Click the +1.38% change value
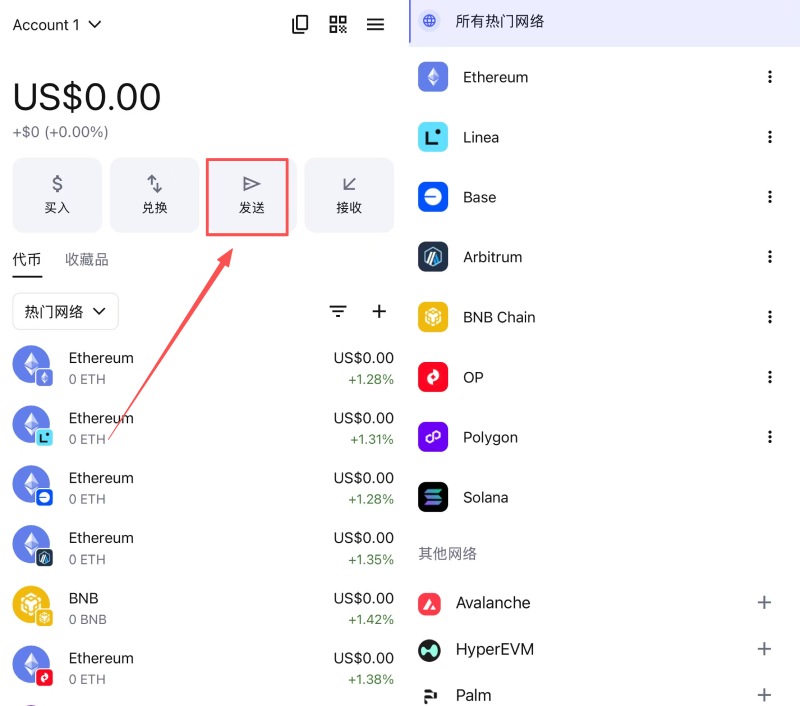Image resolution: width=800 pixels, height=706 pixels. [x=371, y=679]
